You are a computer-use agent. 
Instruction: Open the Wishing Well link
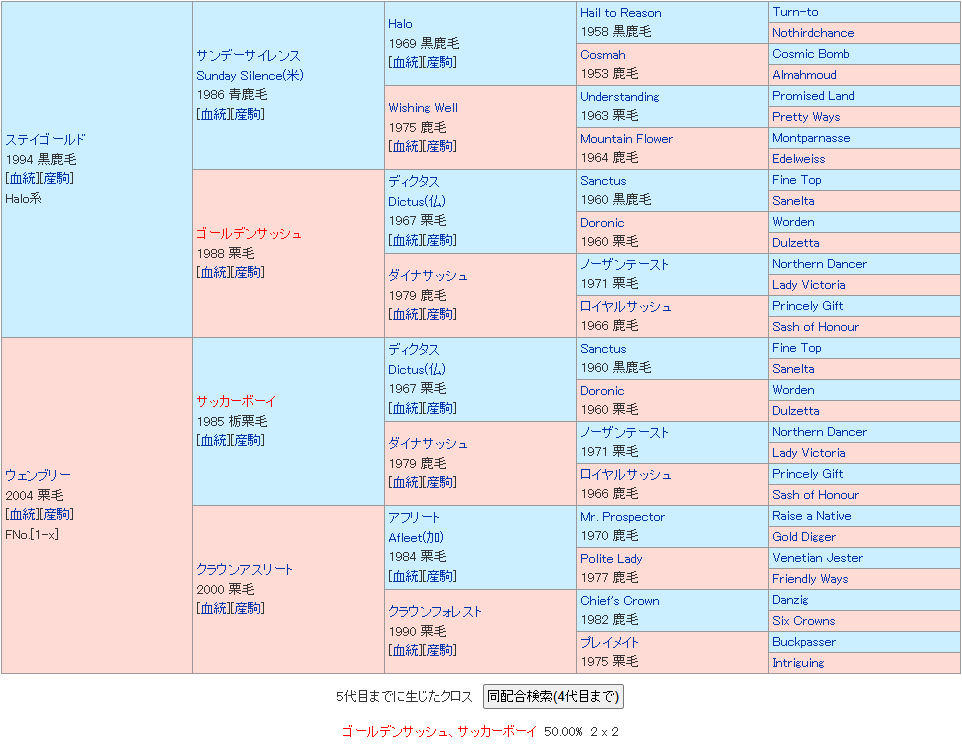(423, 108)
